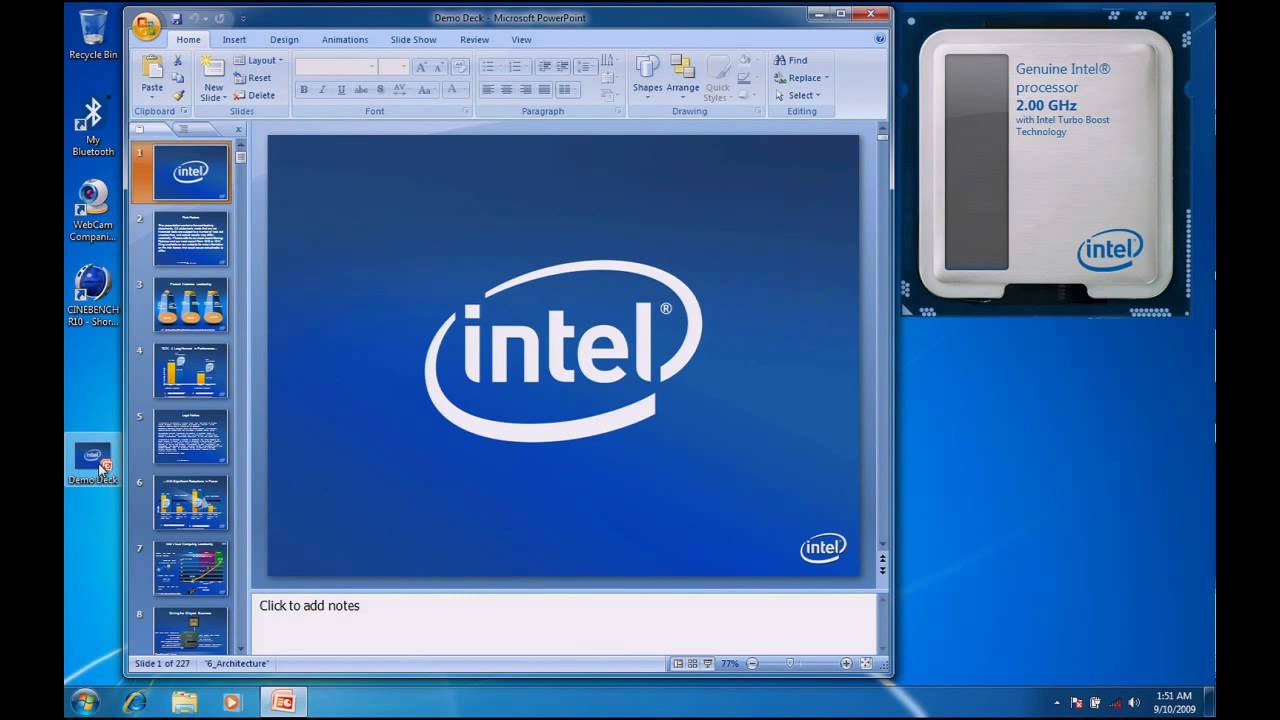Decrease font size with Shrink Font
Viewport: 1280px width, 720px height.
tap(438, 67)
